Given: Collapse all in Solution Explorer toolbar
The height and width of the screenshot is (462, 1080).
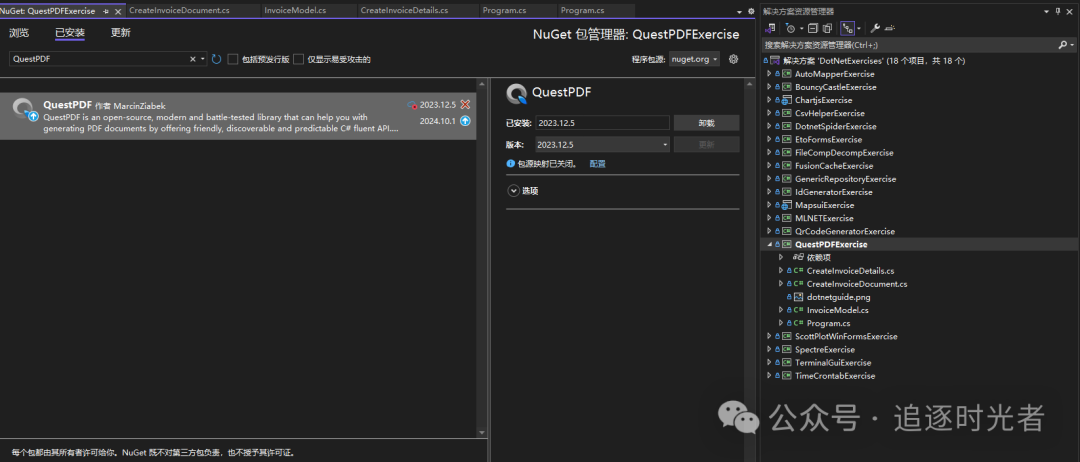Looking at the screenshot, I should coord(811,28).
